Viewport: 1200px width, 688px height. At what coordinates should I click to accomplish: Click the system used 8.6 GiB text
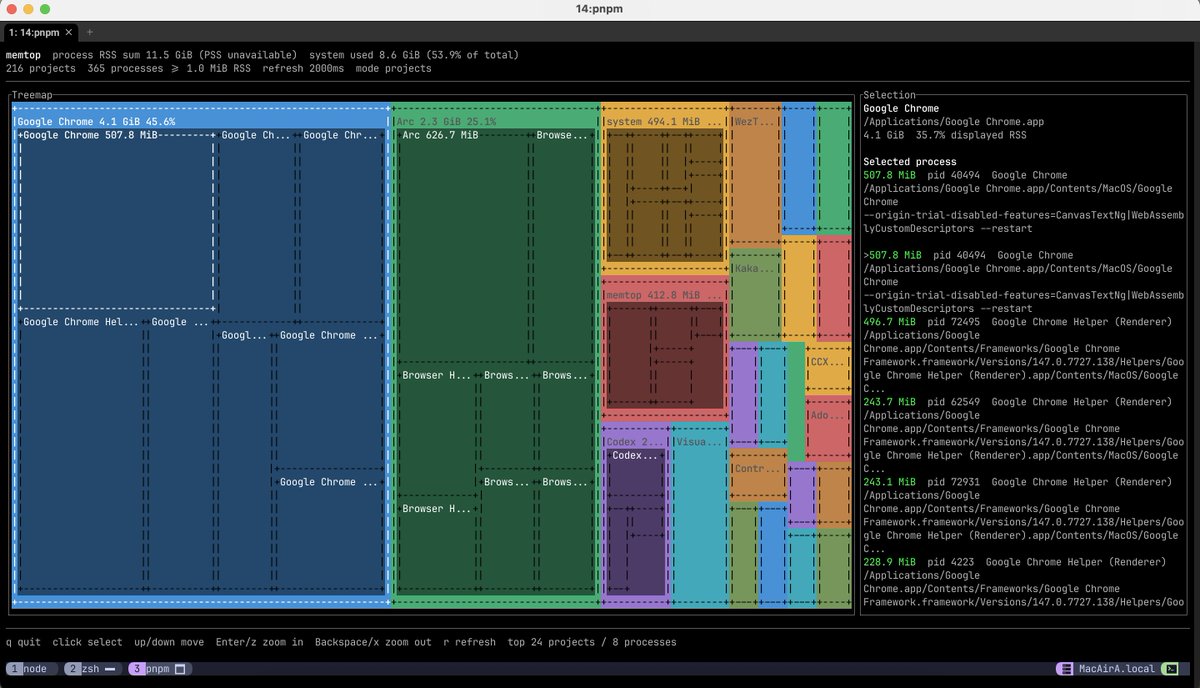coord(366,55)
